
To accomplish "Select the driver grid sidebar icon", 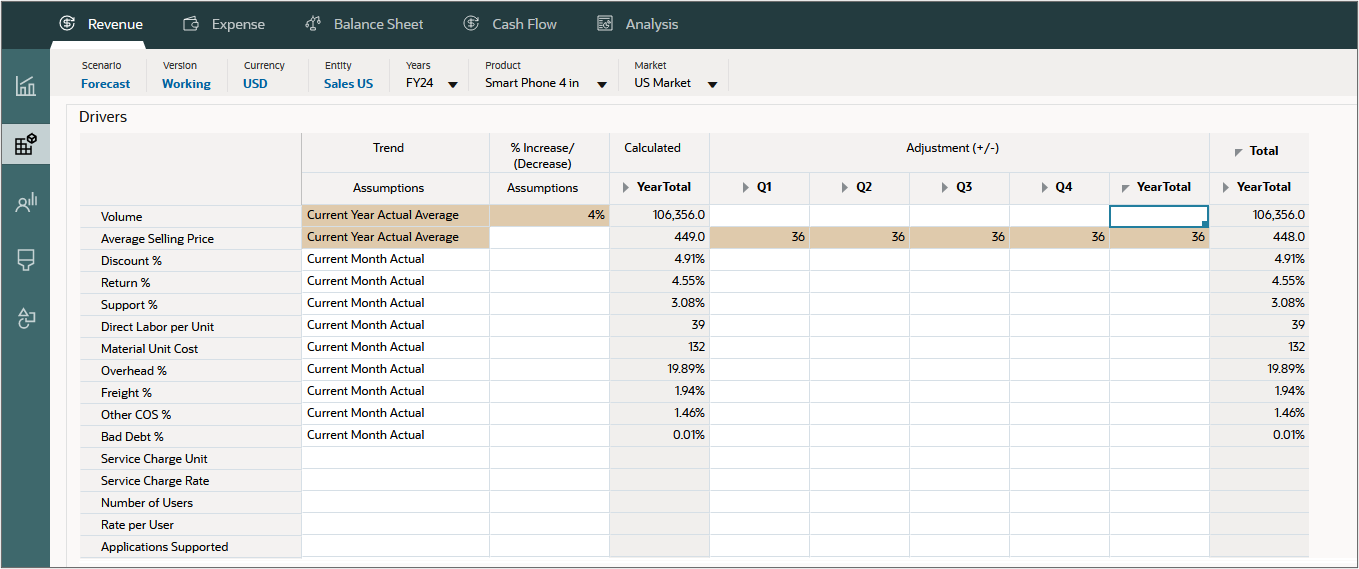I will [26, 144].
